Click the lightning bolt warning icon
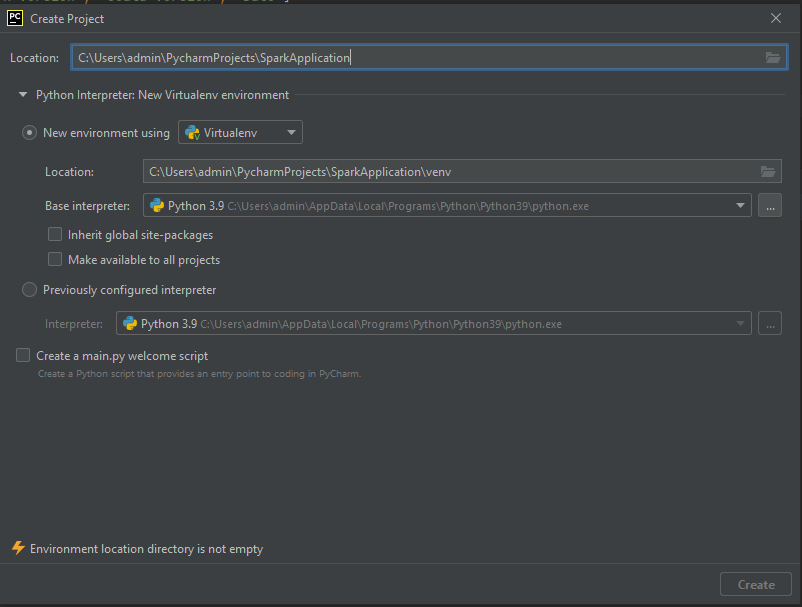Image resolution: width=802 pixels, height=607 pixels. click(x=17, y=548)
